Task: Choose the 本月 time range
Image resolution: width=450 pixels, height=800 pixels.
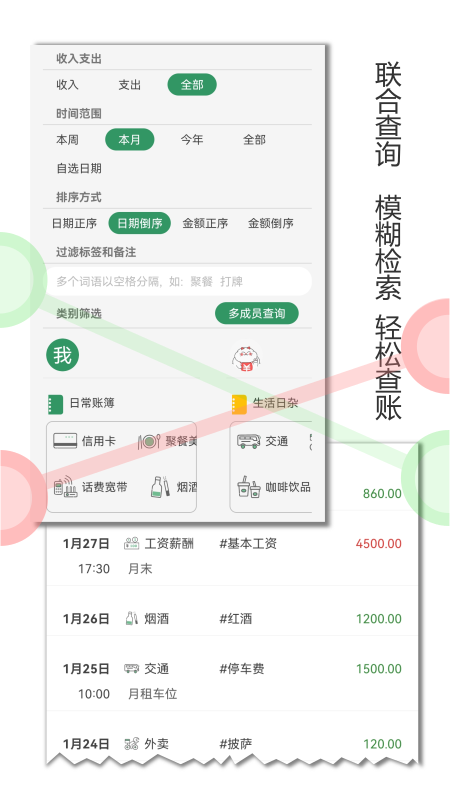Action: tap(130, 139)
